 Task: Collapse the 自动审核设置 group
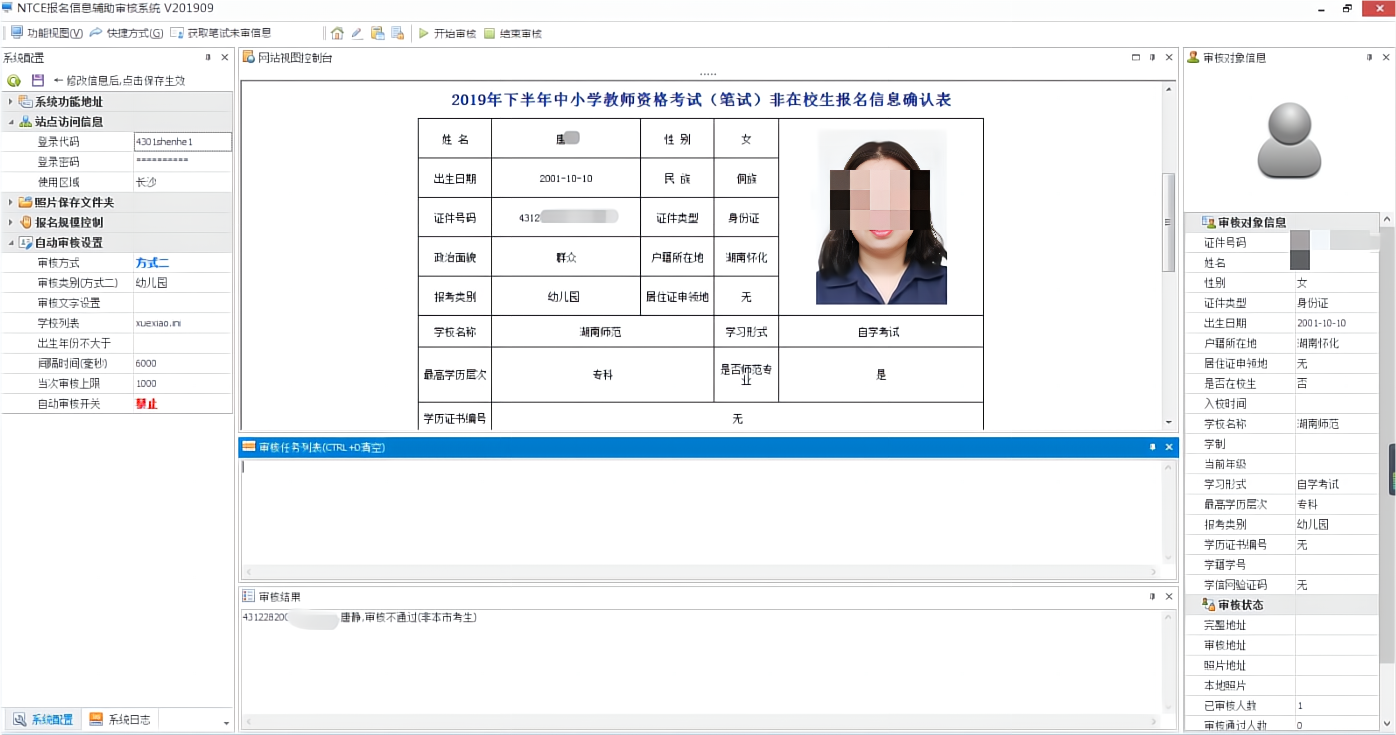pyautogui.click(x=10, y=242)
